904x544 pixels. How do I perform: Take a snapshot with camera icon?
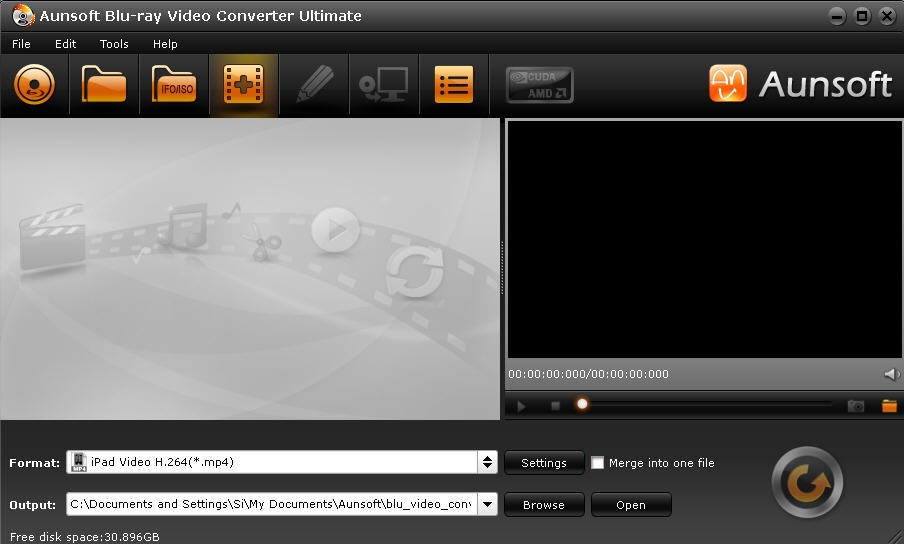(856, 406)
